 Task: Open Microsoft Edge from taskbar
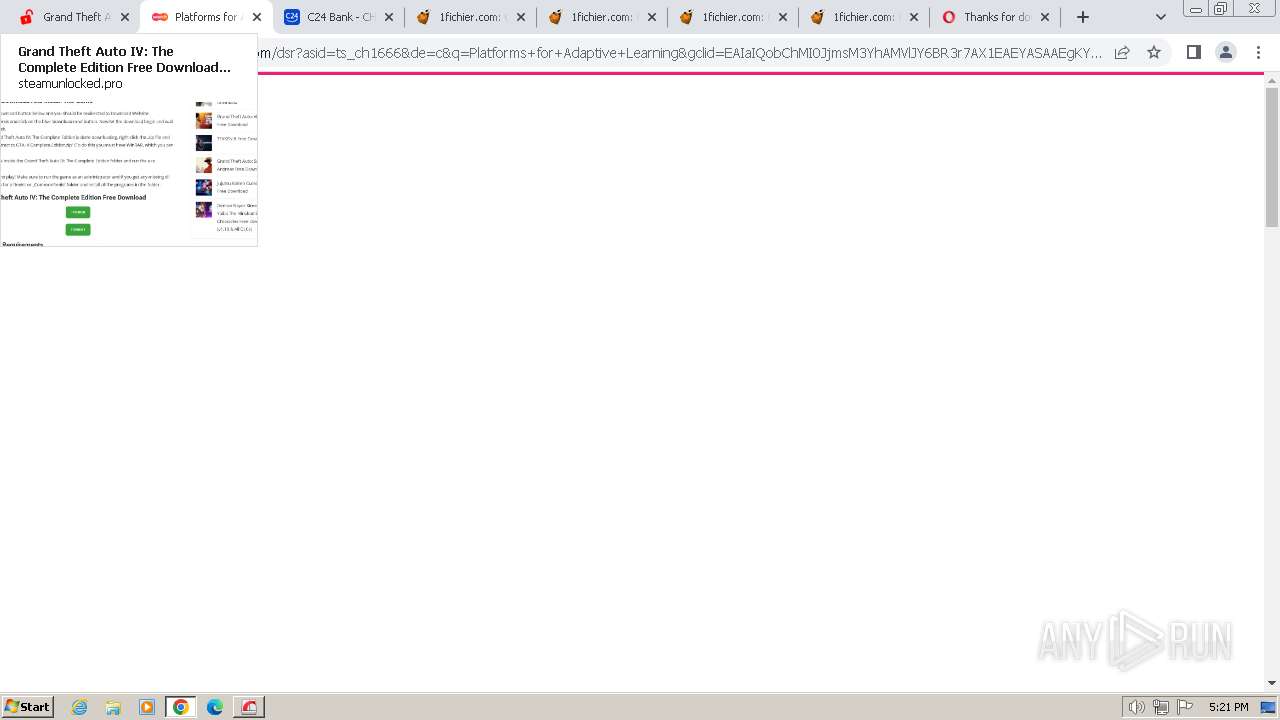tap(215, 707)
